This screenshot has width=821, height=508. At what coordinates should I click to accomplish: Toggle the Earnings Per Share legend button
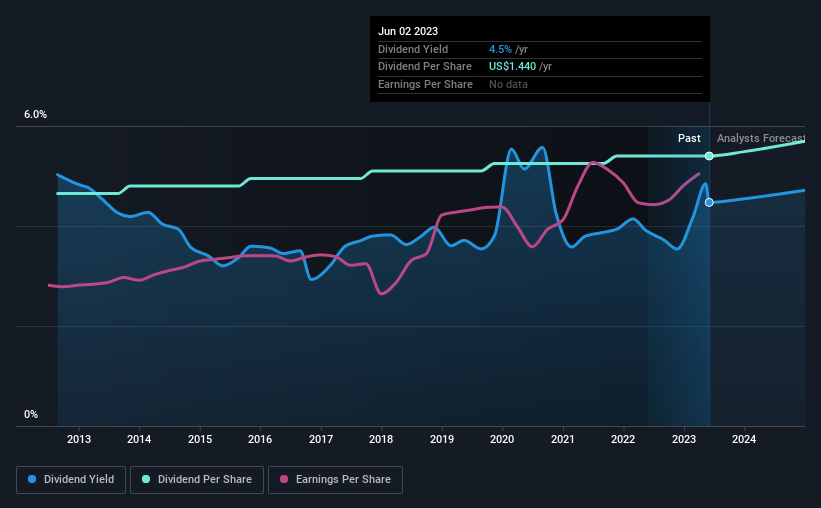(x=336, y=480)
